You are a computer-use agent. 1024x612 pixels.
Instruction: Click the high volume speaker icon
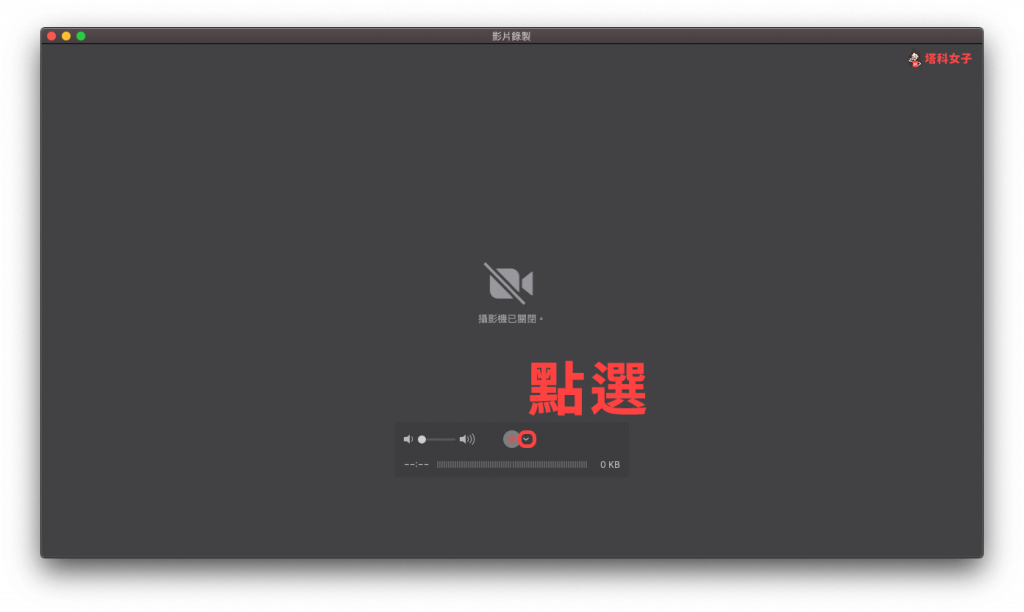tap(467, 440)
